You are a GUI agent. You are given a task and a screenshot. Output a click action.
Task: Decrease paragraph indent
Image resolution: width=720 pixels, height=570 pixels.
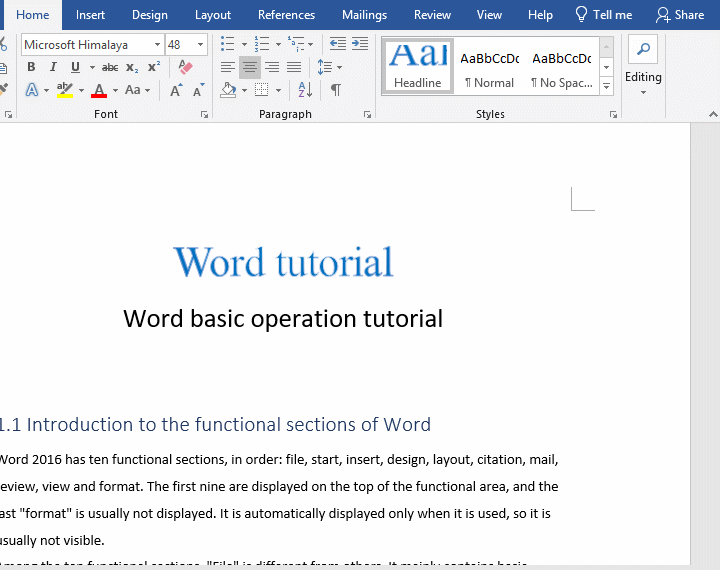tap(338, 44)
